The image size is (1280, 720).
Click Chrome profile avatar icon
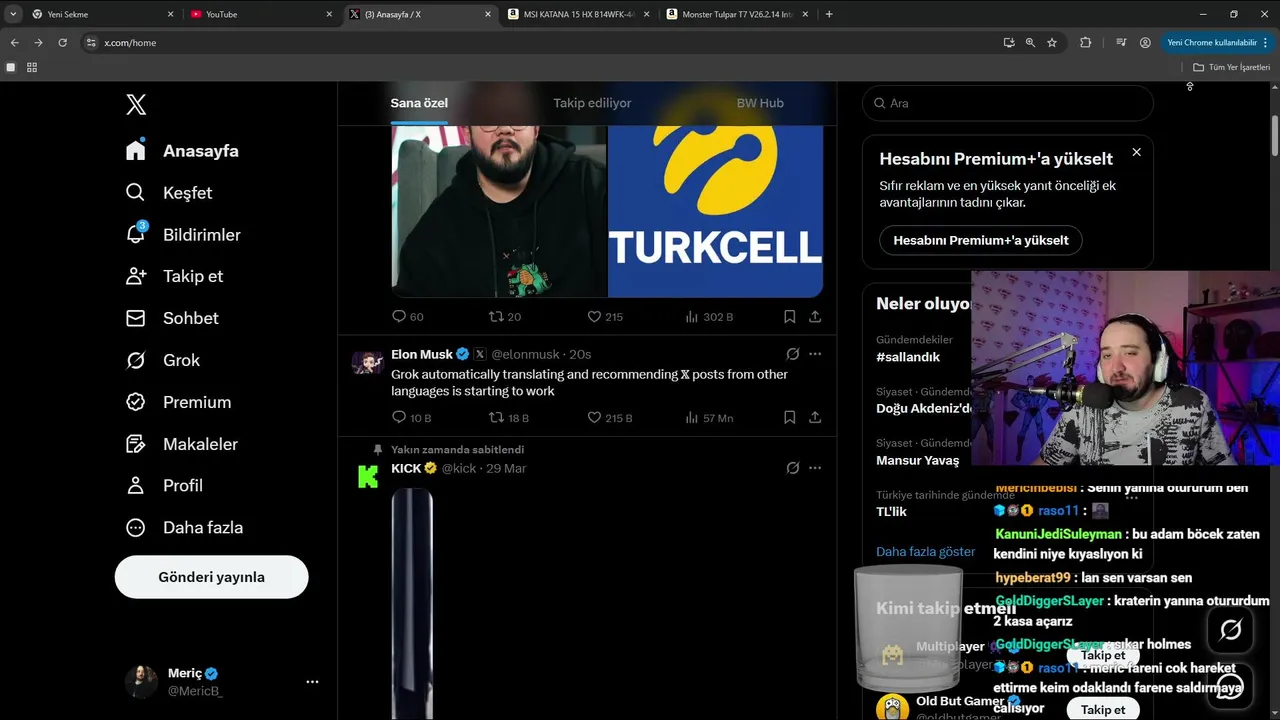1145,43
